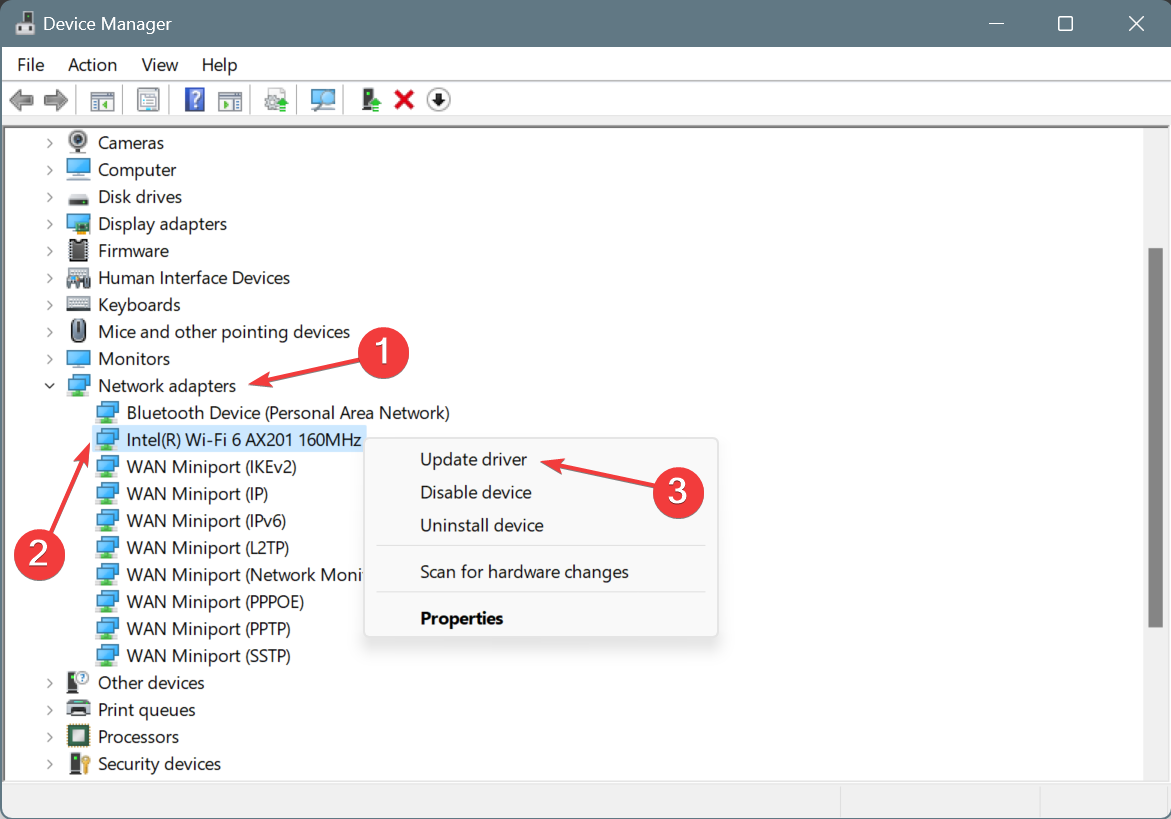Select WAN Miniport (IKEv2)
1171x819 pixels.
[x=211, y=467]
